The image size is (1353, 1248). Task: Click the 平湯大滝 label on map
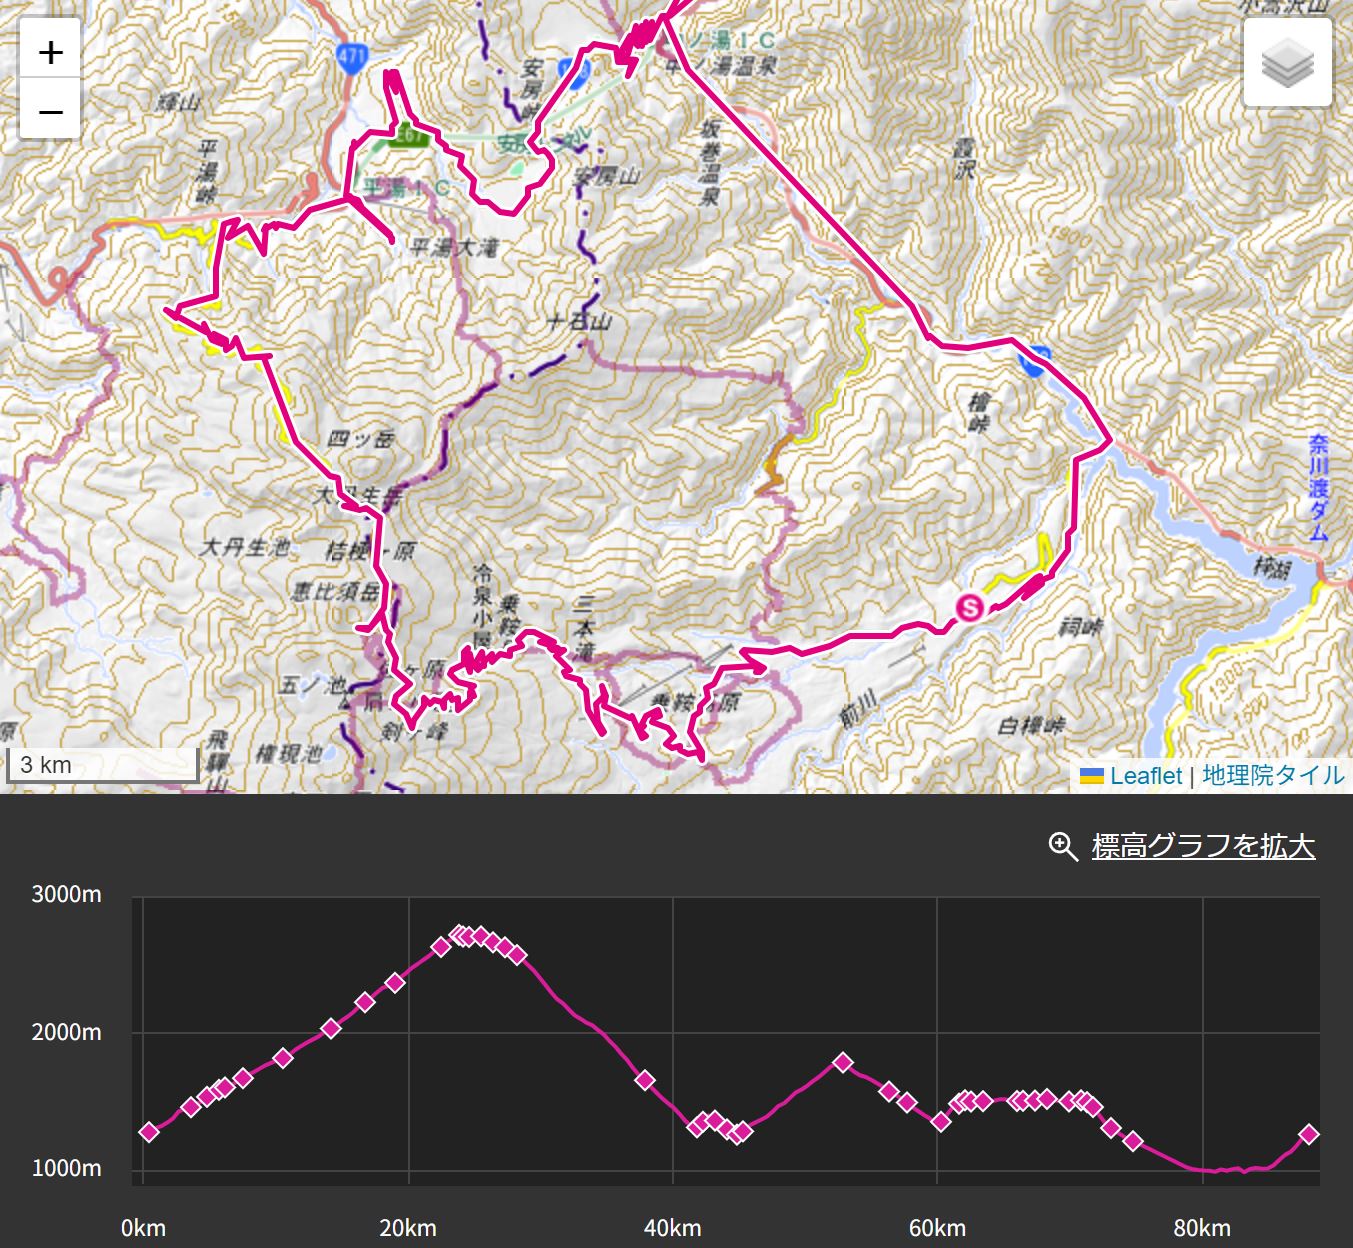coord(454,247)
